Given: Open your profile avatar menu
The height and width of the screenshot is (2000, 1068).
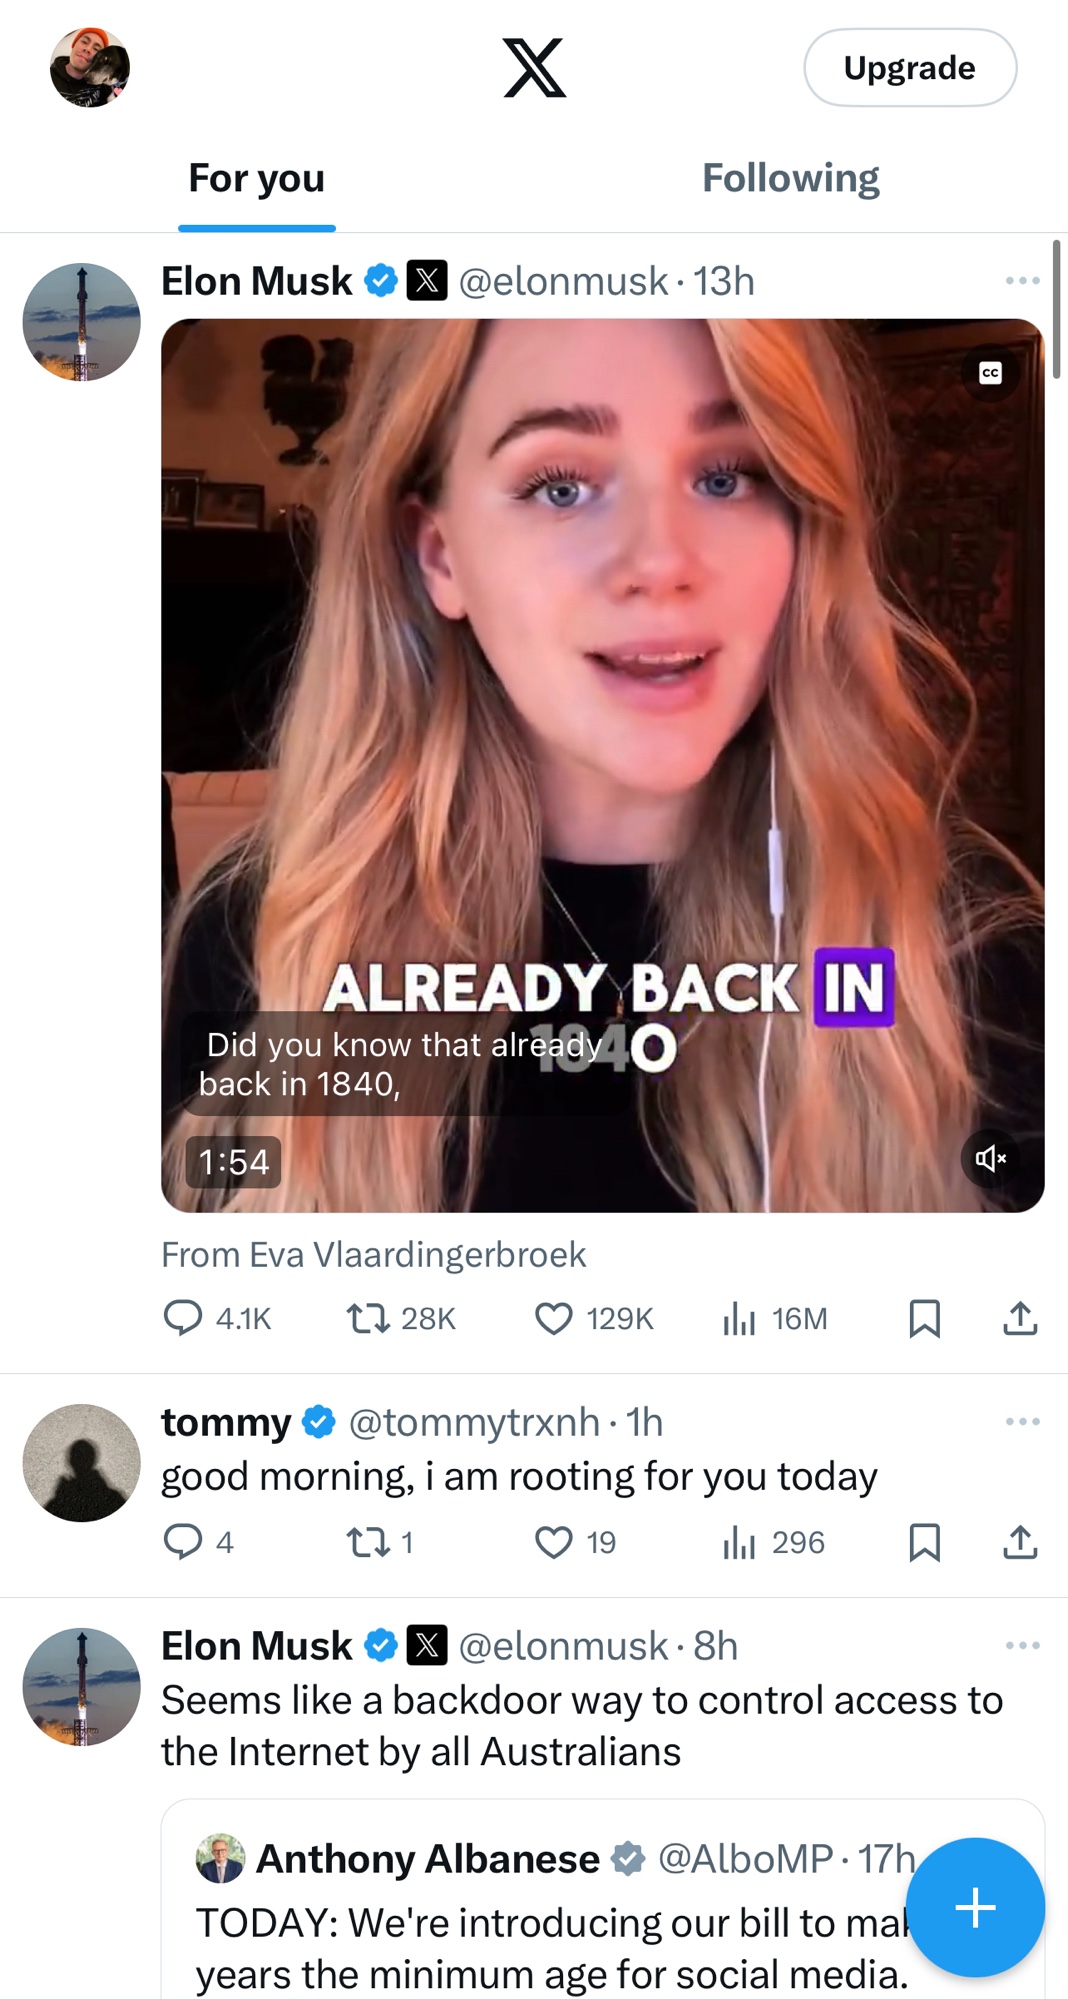Looking at the screenshot, I should pyautogui.click(x=90, y=67).
